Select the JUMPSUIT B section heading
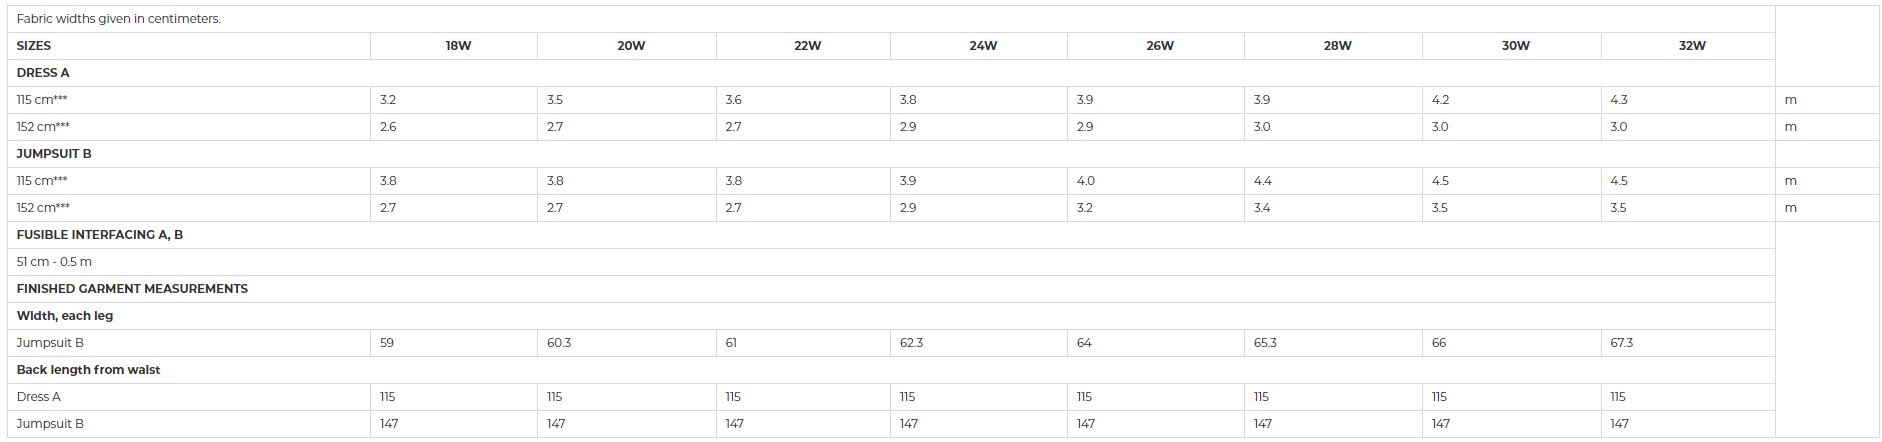This screenshot has height=442, width=1882. (x=54, y=154)
